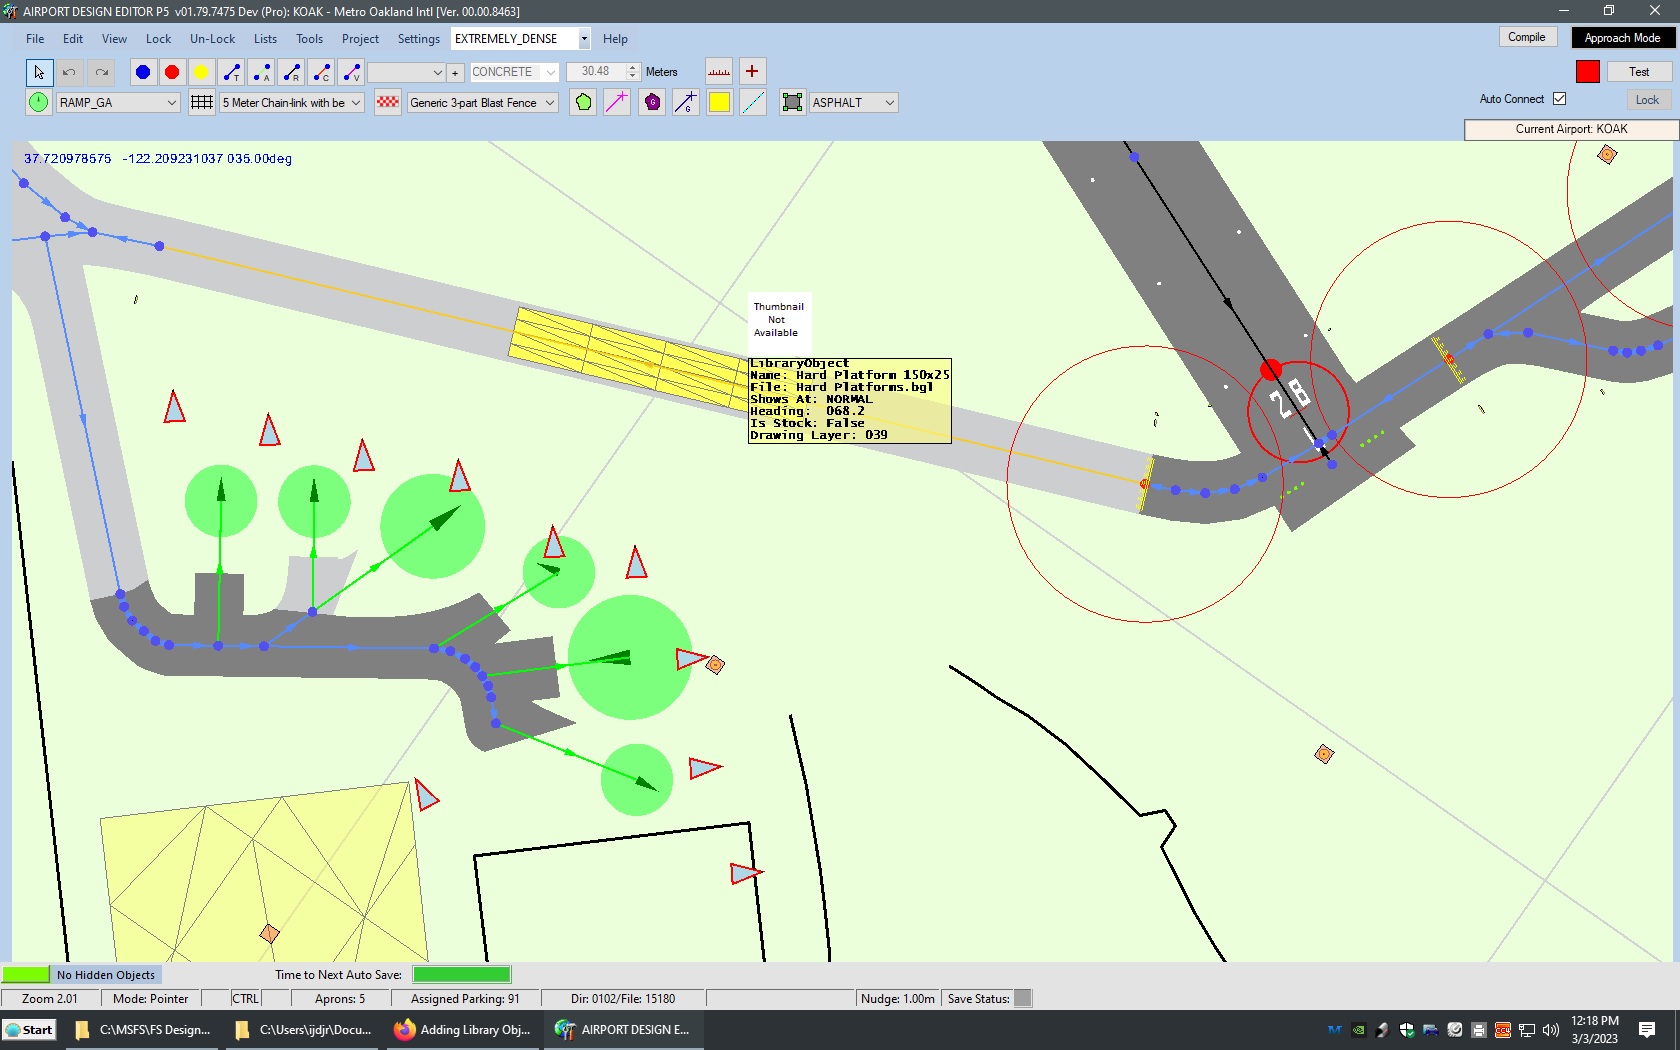This screenshot has height=1050, width=1680.
Task: Toggle Approach Mode button
Action: pyautogui.click(x=1621, y=38)
